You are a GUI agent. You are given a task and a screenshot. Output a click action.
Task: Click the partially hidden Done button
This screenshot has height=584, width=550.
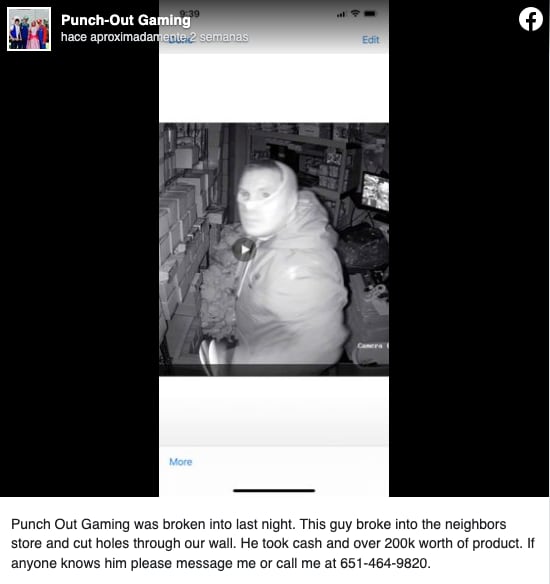[181, 40]
